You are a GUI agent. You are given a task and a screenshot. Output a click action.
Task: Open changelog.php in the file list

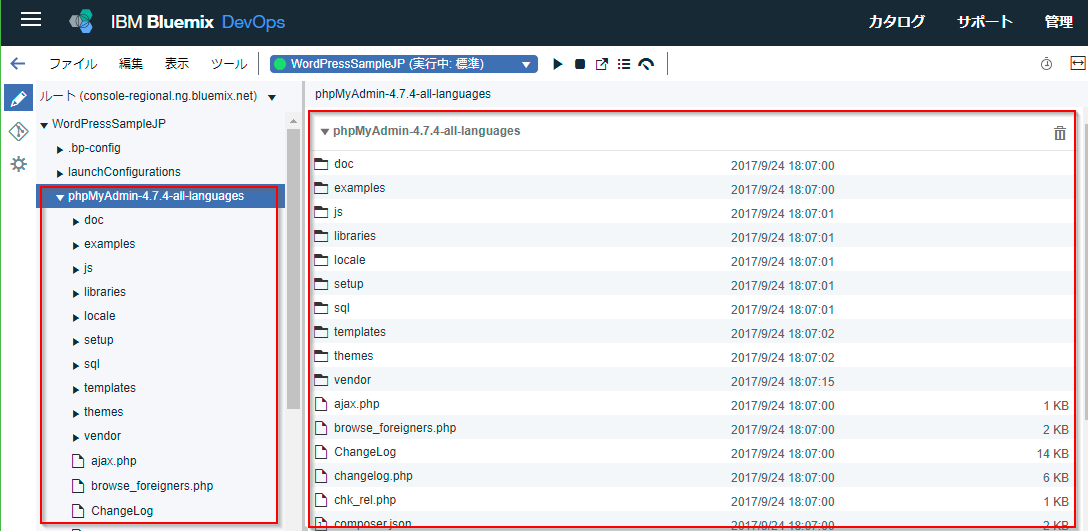373,475
